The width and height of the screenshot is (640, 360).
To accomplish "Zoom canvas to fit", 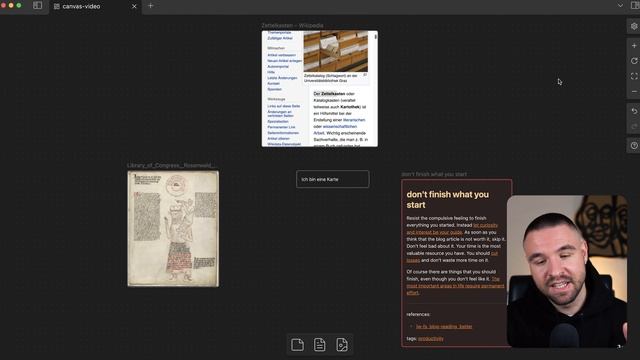I will coord(634,76).
